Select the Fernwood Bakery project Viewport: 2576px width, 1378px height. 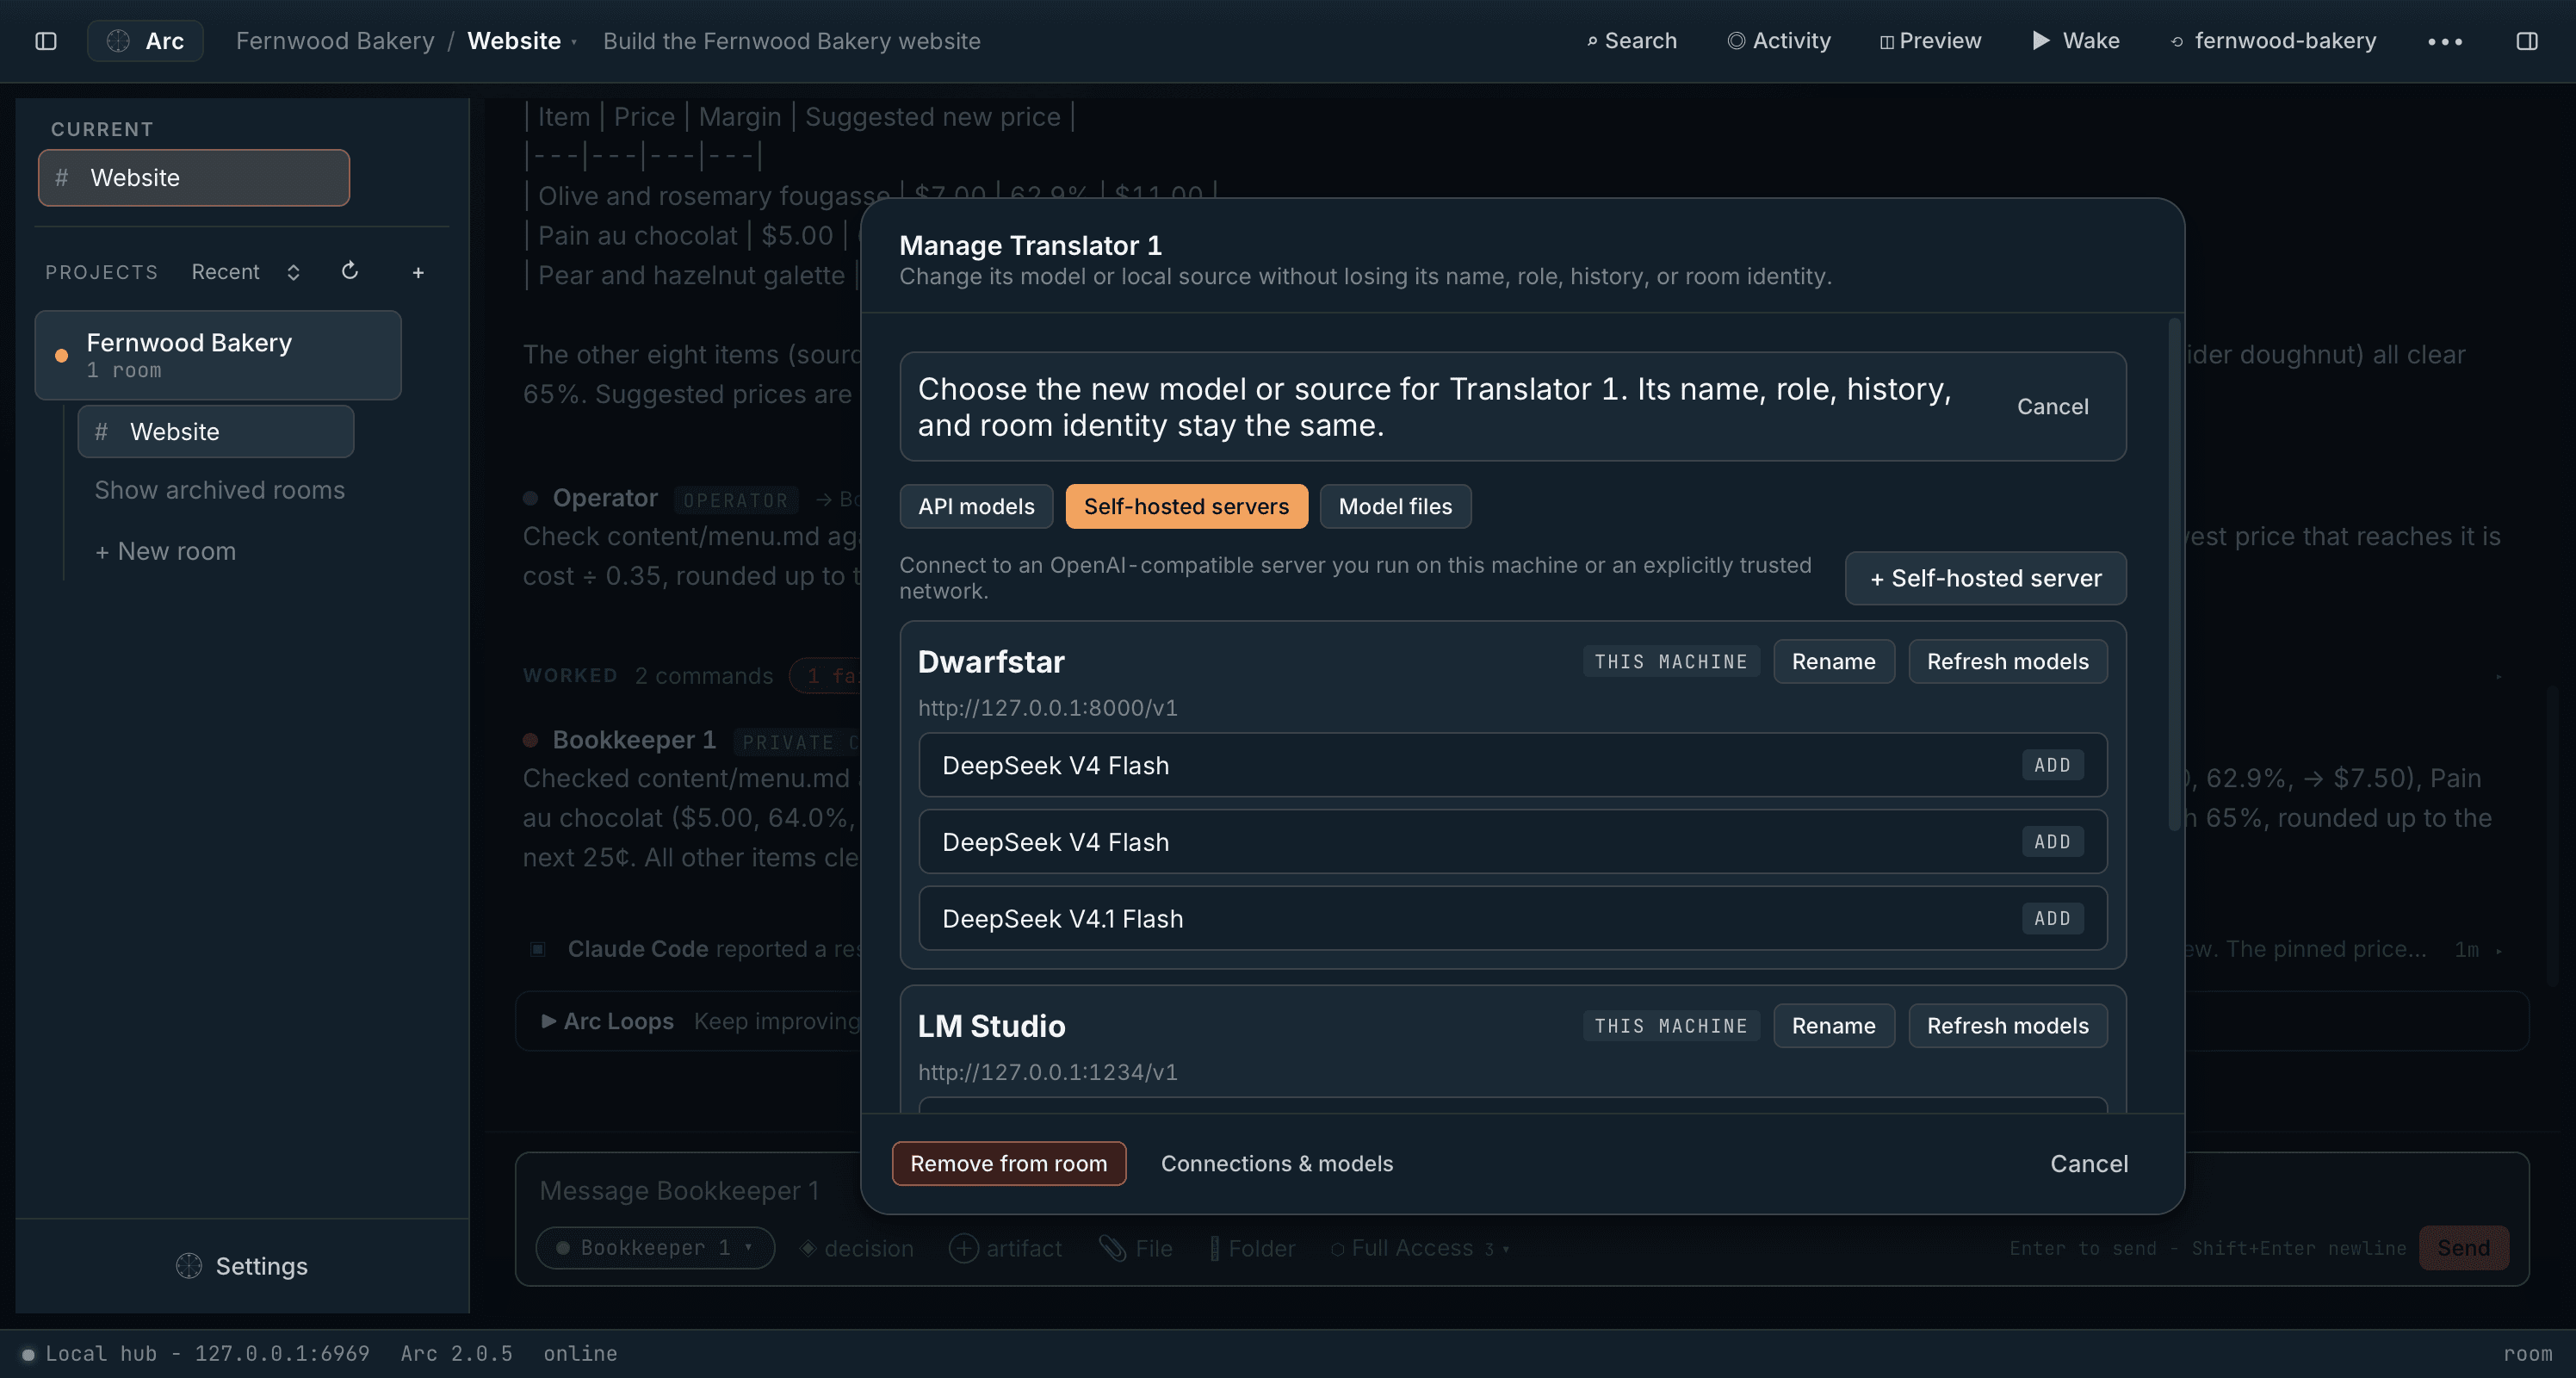pyautogui.click(x=218, y=355)
